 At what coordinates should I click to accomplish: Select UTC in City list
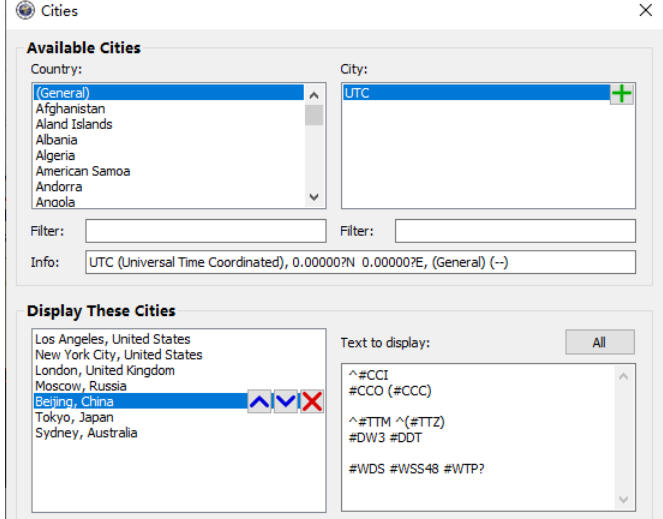click(x=476, y=93)
